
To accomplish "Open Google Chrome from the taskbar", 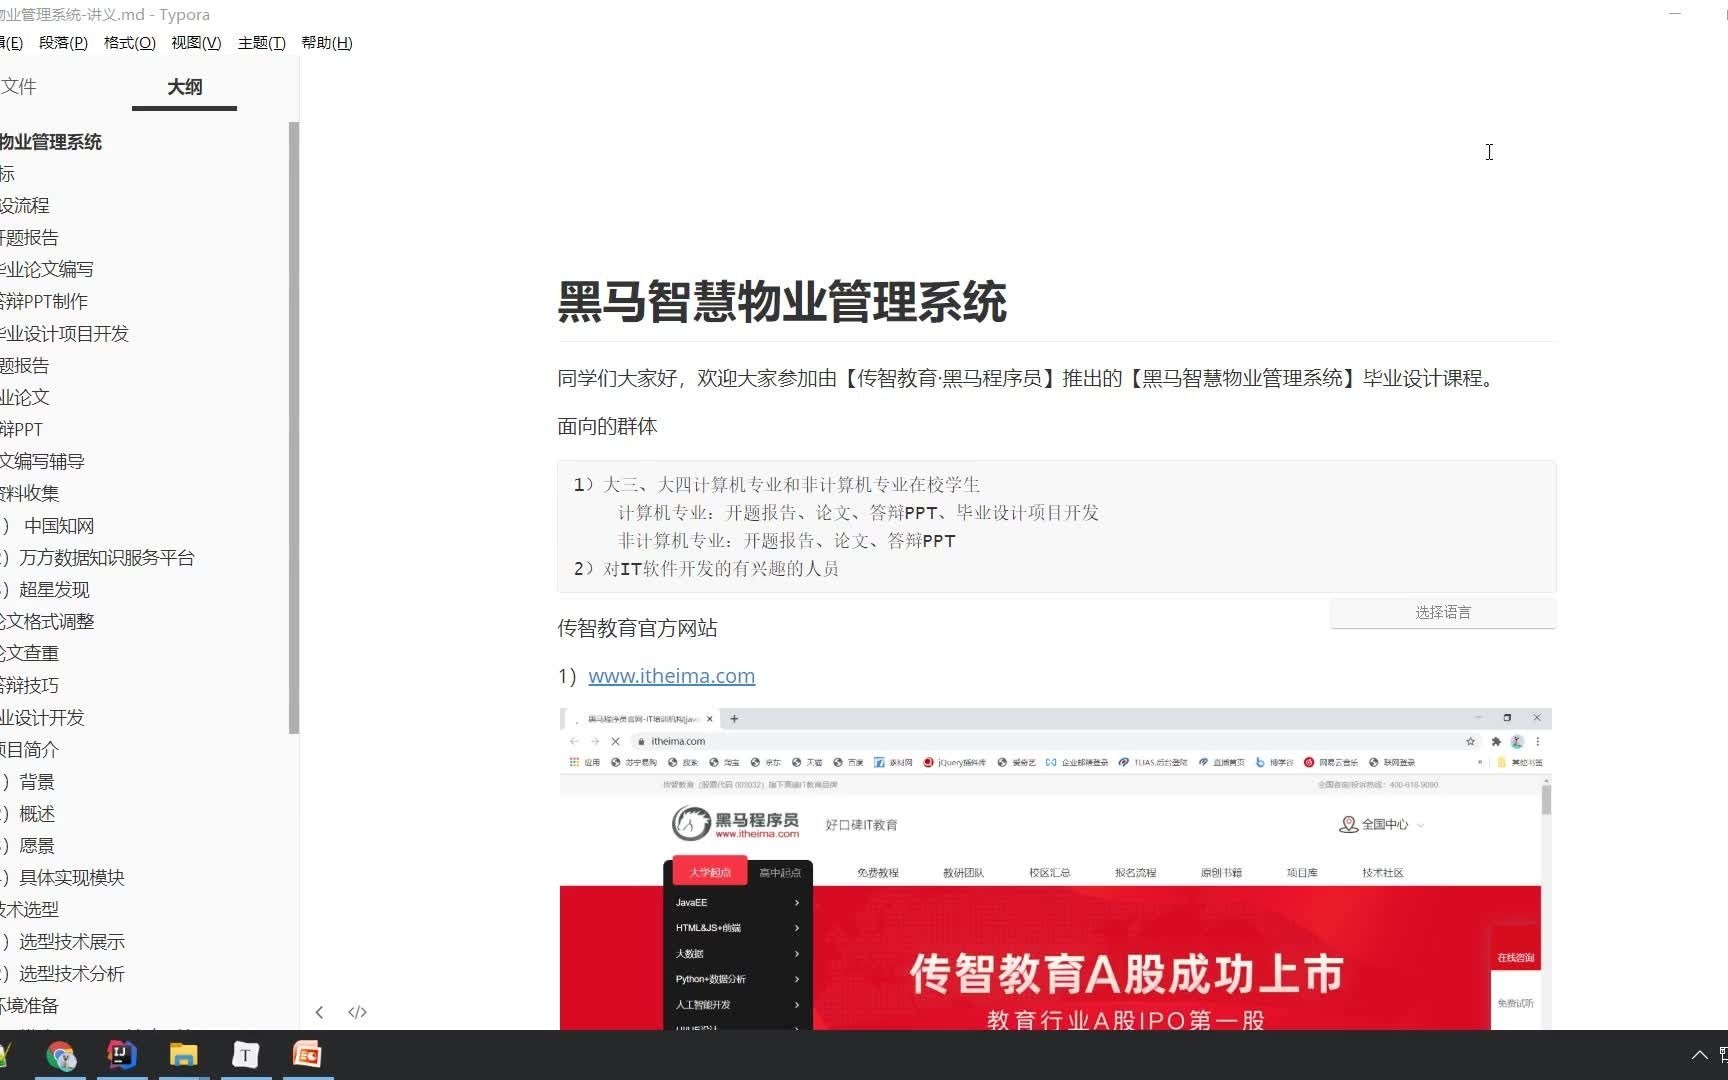I will 61,1055.
